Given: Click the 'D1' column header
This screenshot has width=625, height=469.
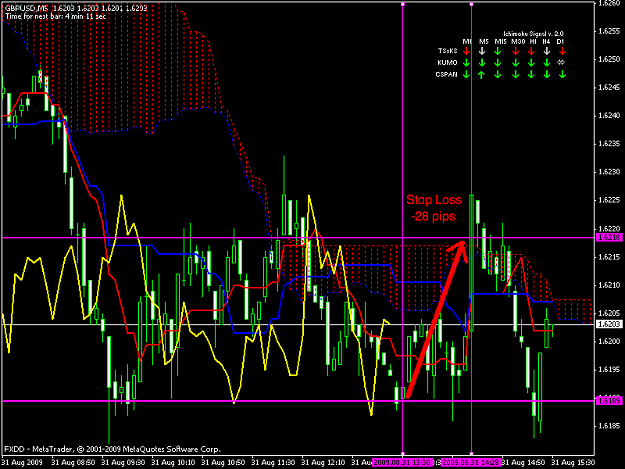Looking at the screenshot, I should click(560, 41).
